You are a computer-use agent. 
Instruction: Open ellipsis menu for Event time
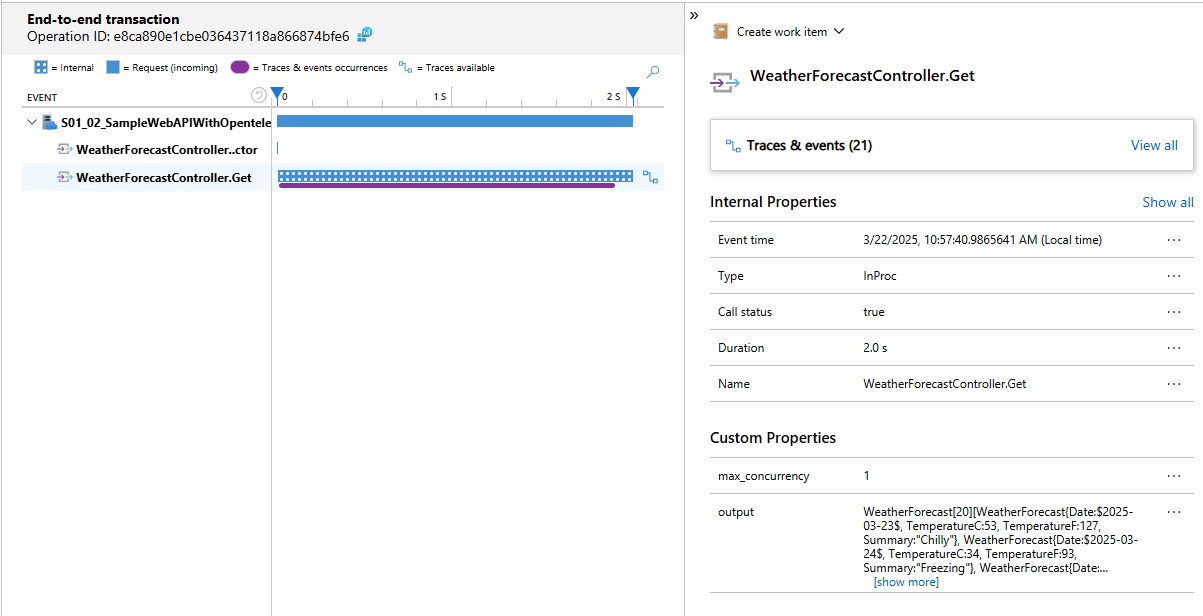click(x=1174, y=240)
